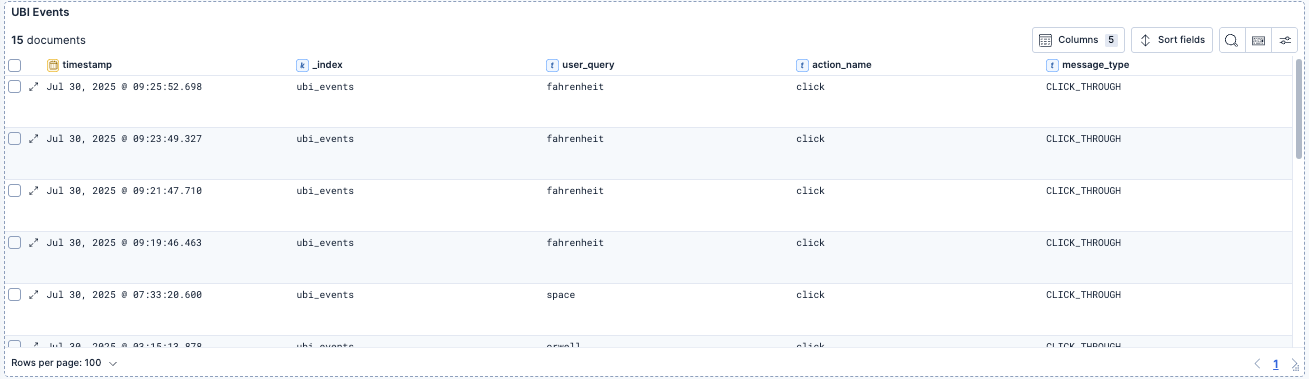Expand the 09:25:52.698 document row
The image size is (1309, 379).
33,87
